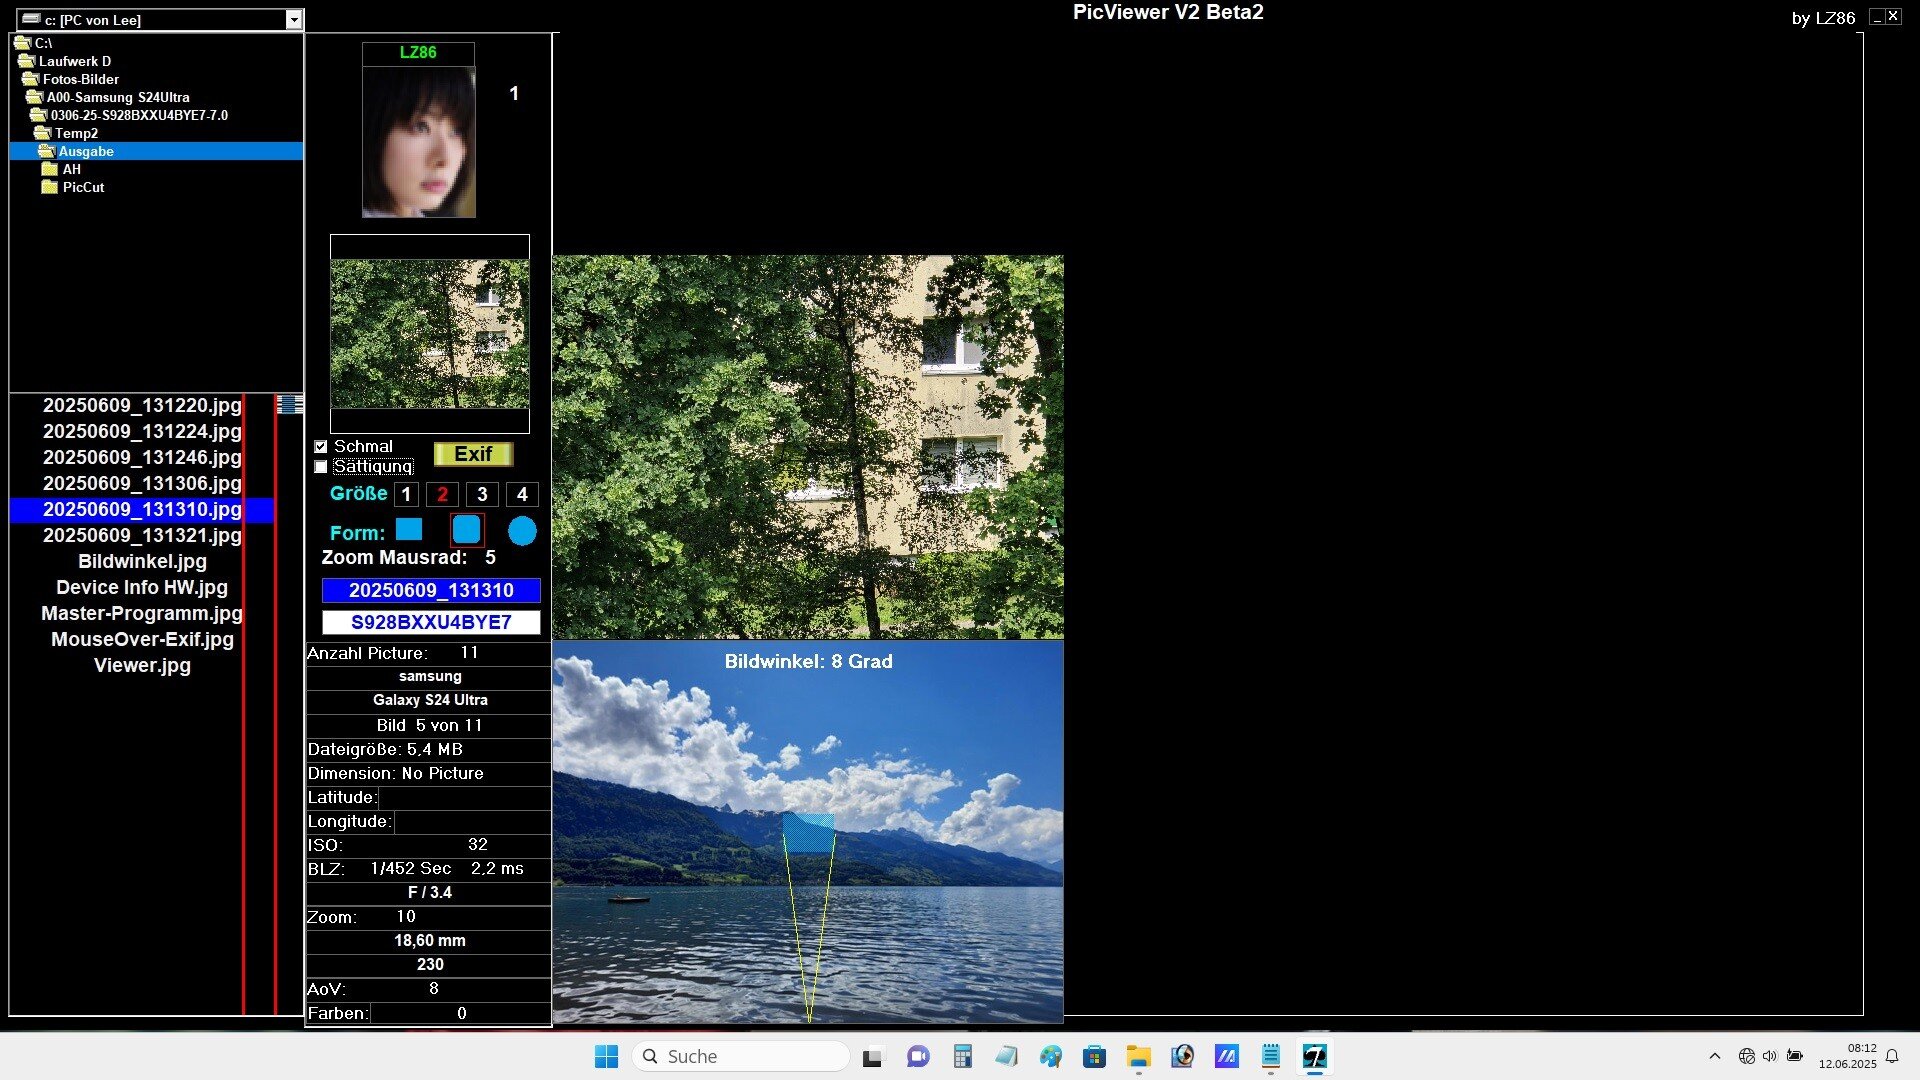Set Größe to size 2

[442, 494]
